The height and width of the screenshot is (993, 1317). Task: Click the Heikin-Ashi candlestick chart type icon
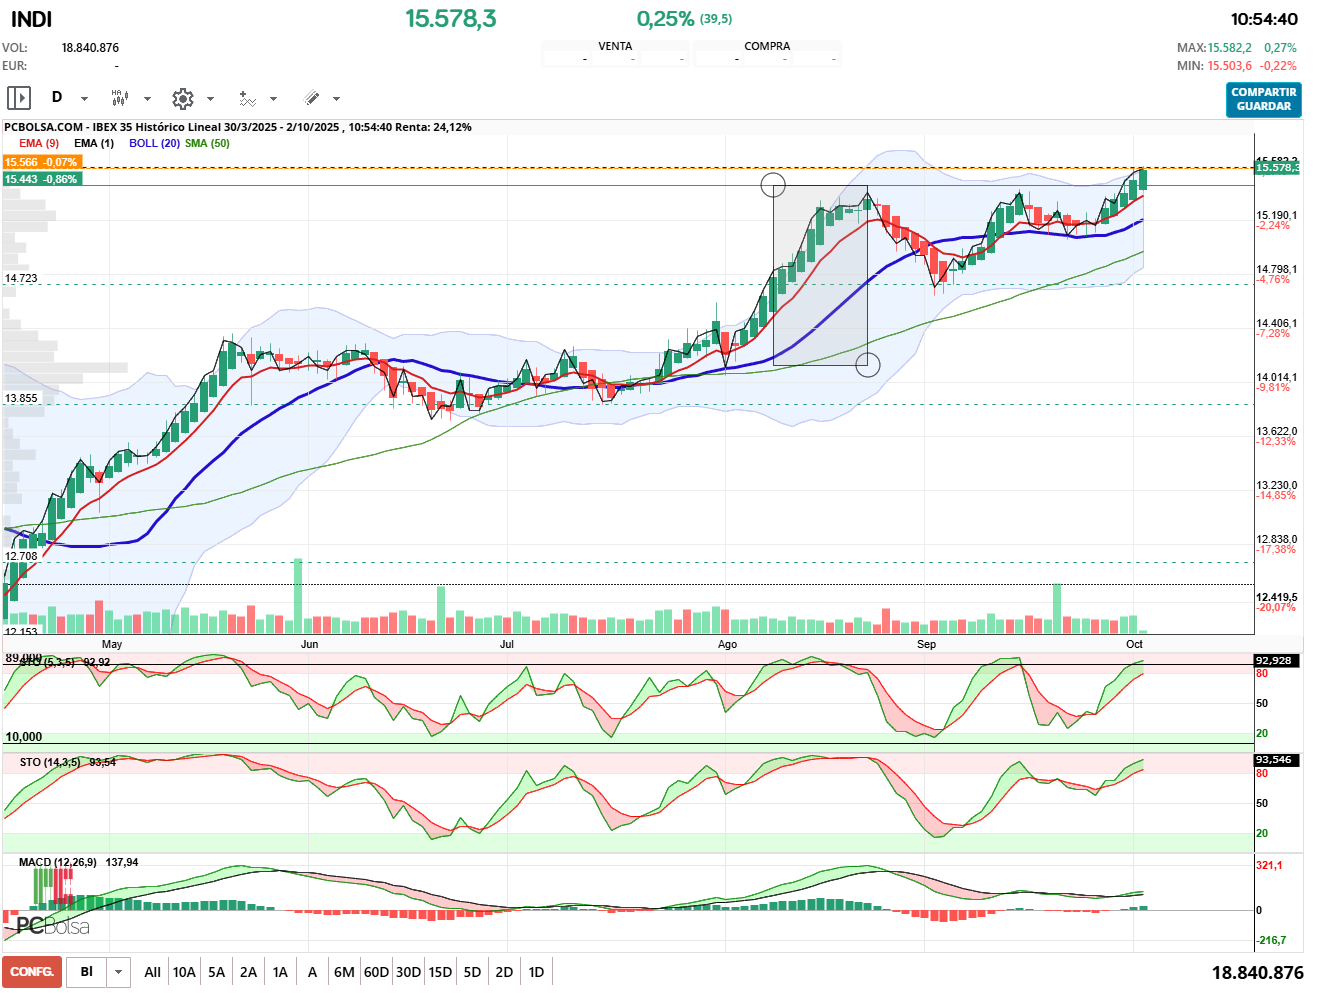click(119, 98)
